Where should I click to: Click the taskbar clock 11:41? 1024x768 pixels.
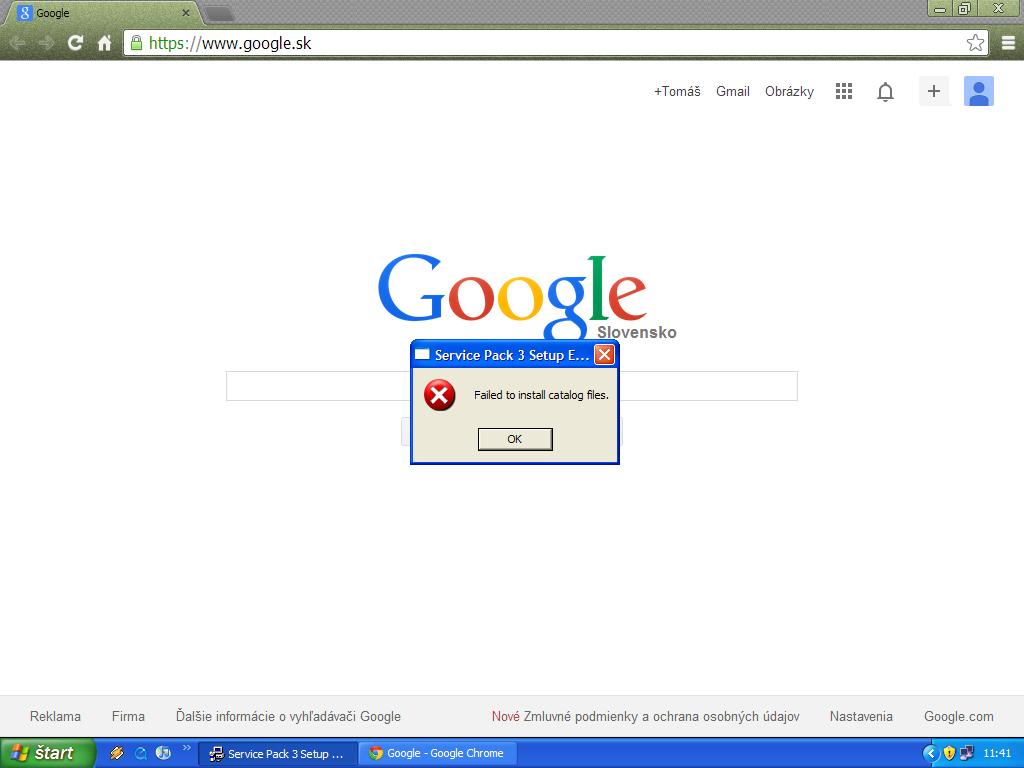[x=997, y=753]
